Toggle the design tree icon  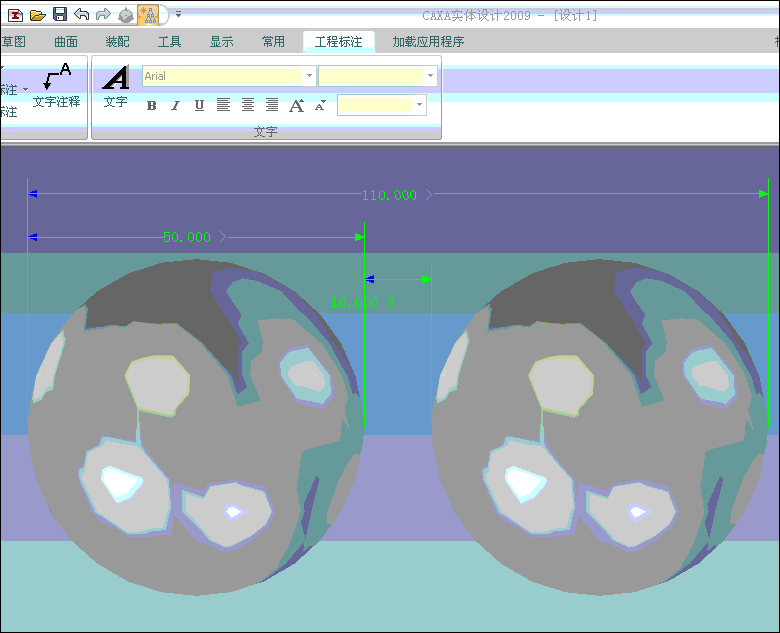[x=148, y=15]
